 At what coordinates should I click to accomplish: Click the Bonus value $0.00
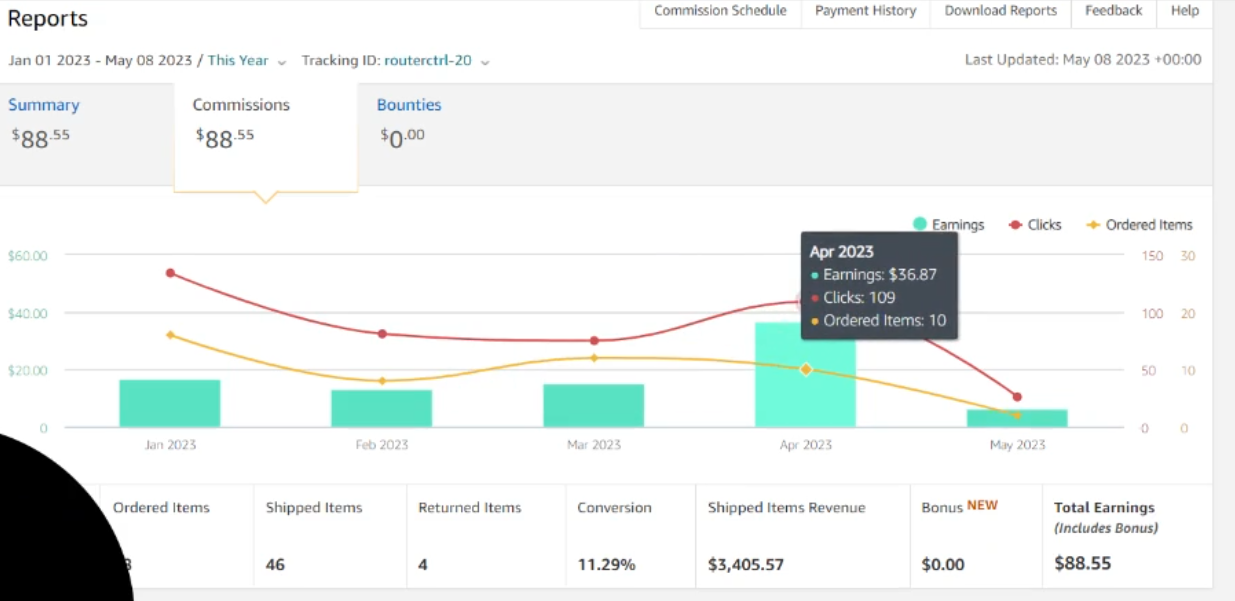point(943,565)
